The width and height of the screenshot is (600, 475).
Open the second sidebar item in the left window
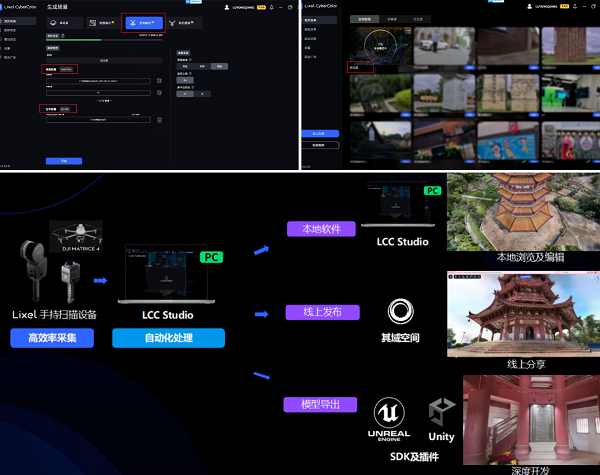click(x=10, y=30)
